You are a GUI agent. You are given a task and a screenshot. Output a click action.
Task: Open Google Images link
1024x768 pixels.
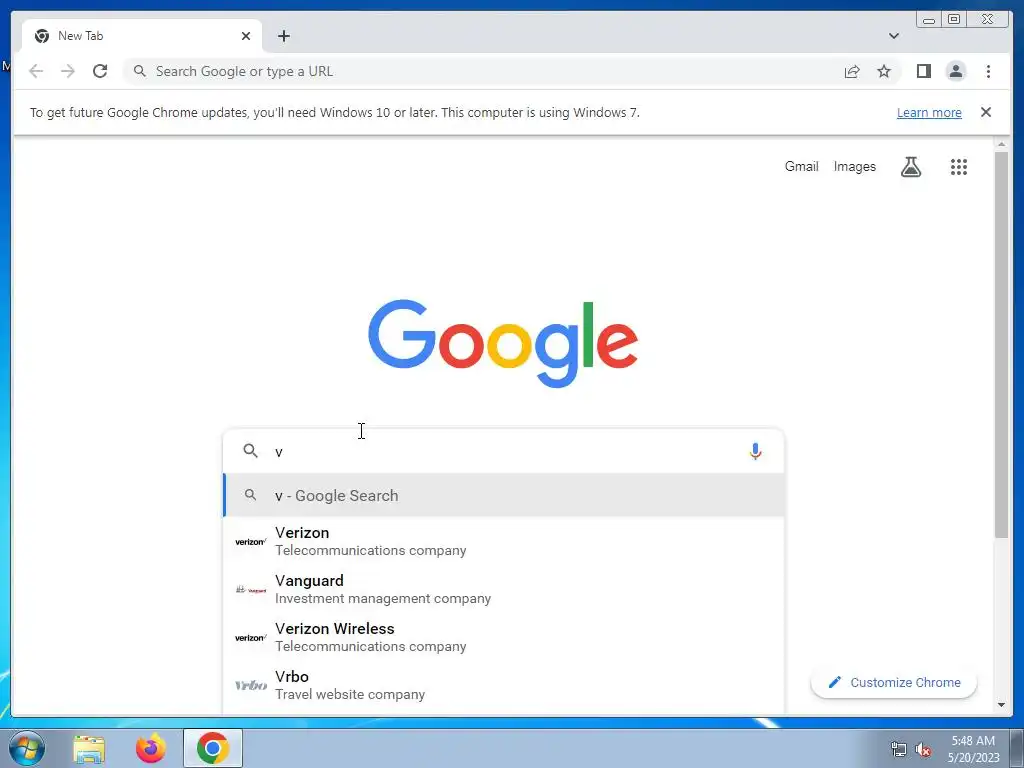coord(854,167)
